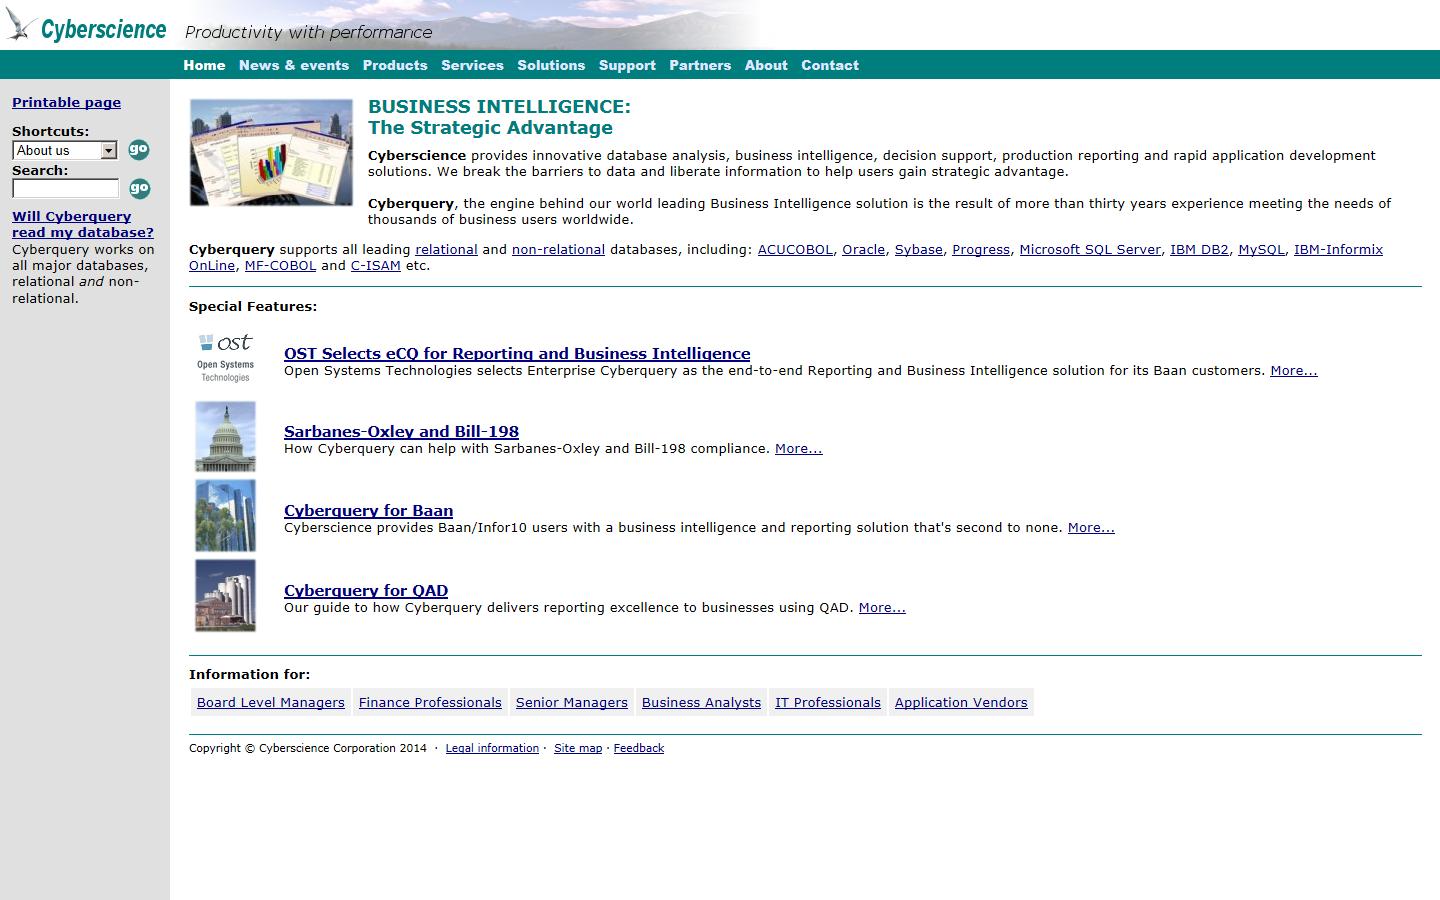Open the Sarbanes-Oxley and Bill-198 article
The height and width of the screenshot is (900, 1440).
coord(401,431)
